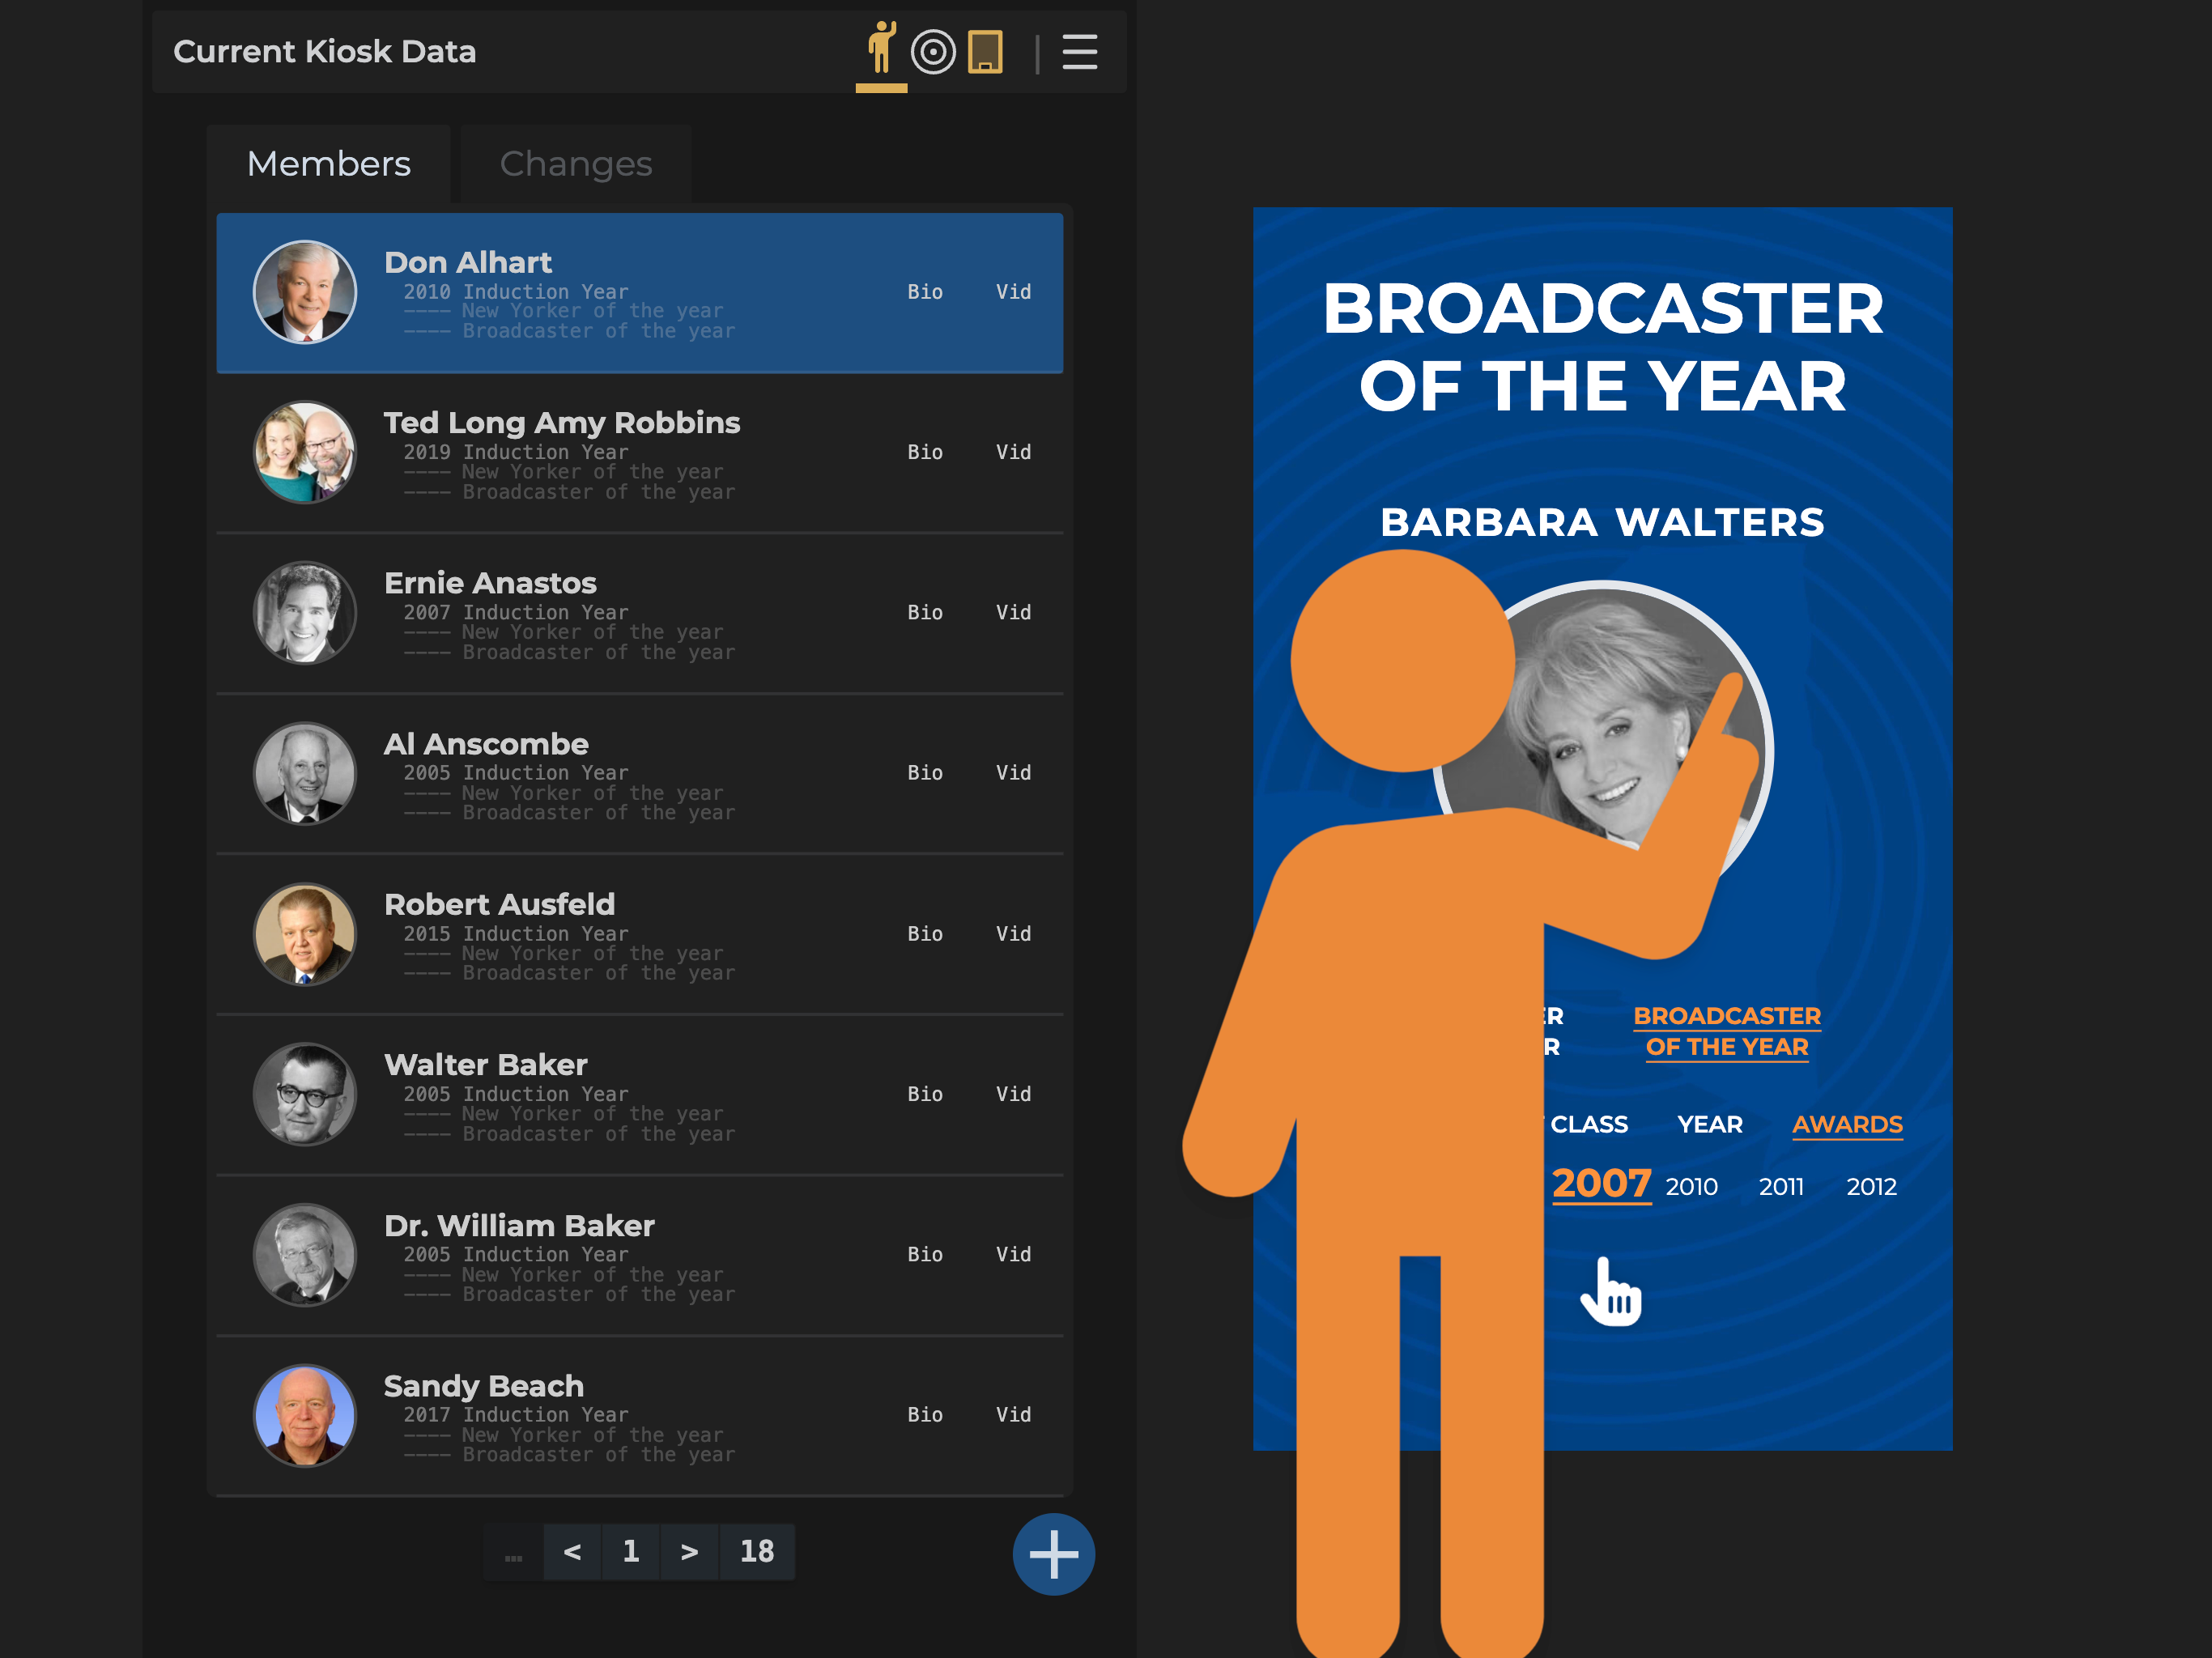
Task: Open Vid for Al Anscombe
Action: point(1012,773)
